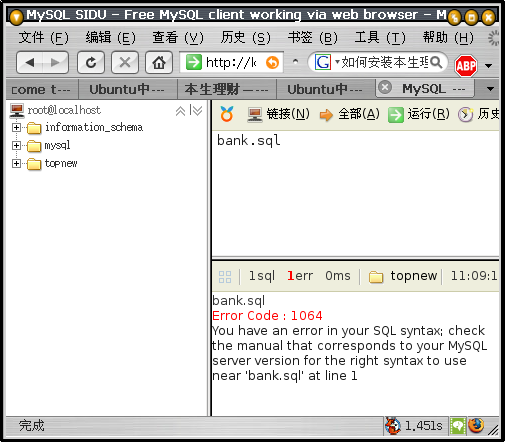Click the topnew folder in the result bar
The width and height of the screenshot is (505, 442).
403,276
